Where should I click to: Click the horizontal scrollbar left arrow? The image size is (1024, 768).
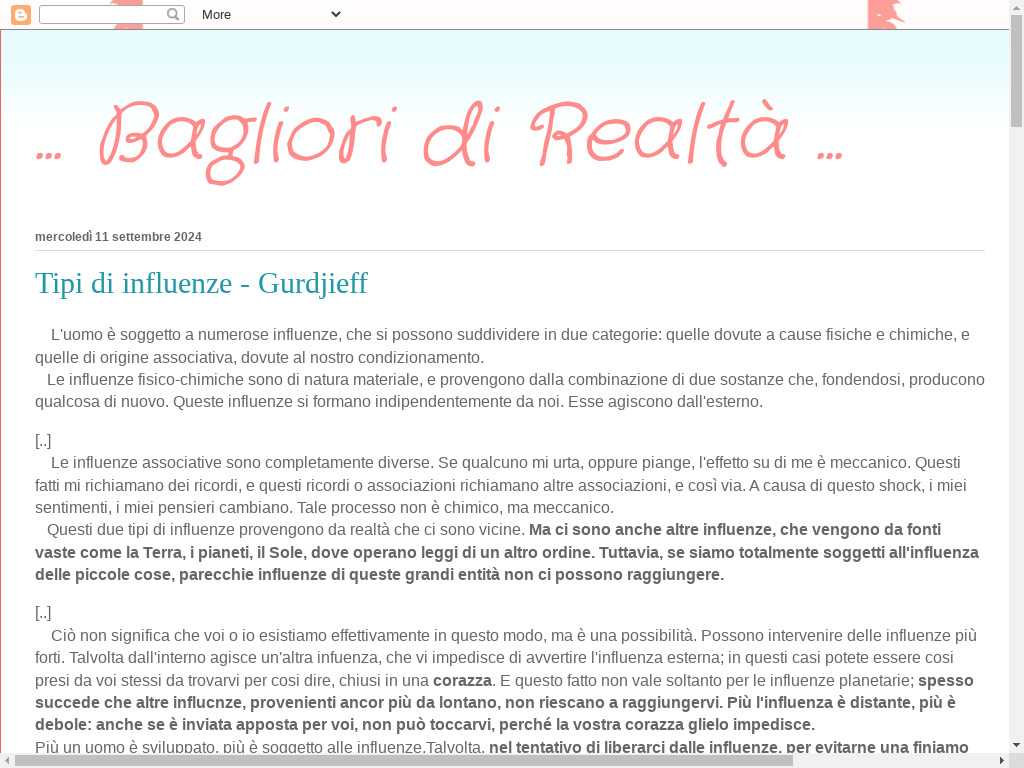pos(7,761)
